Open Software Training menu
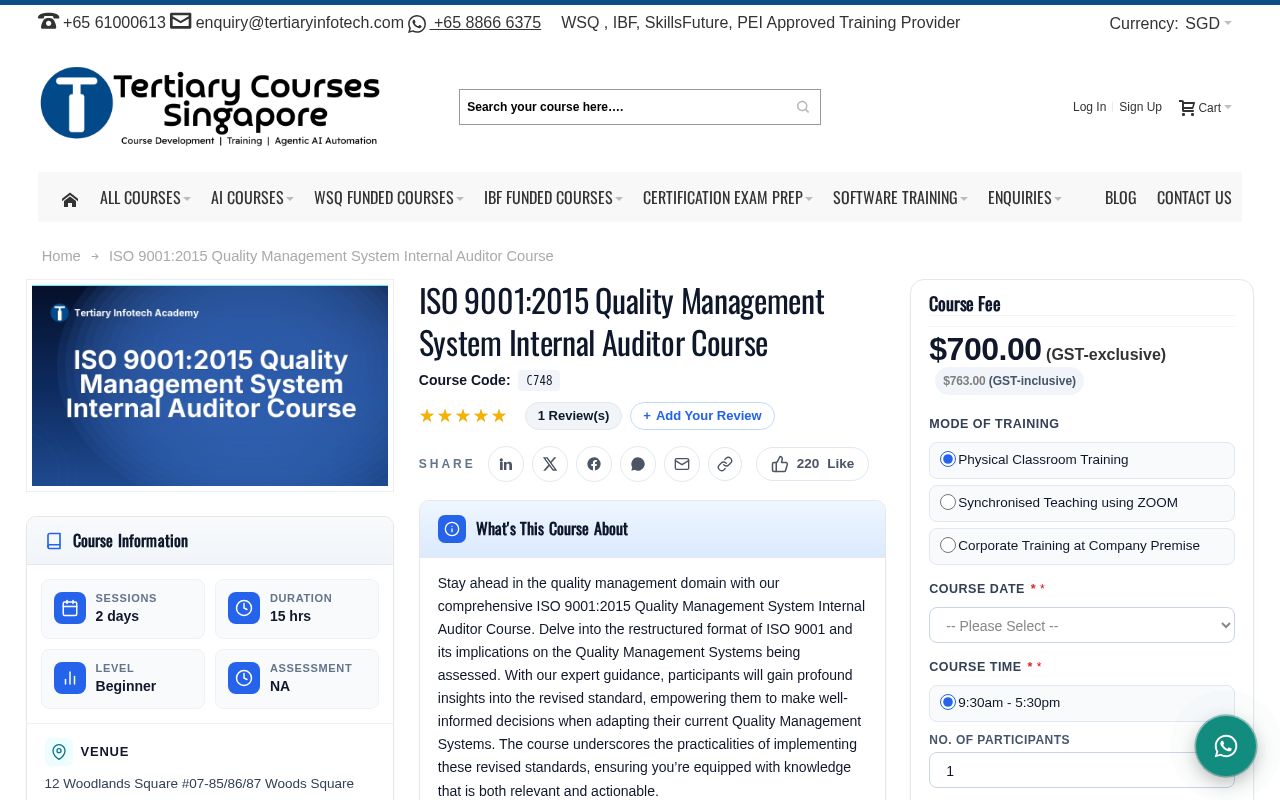 tap(900, 198)
